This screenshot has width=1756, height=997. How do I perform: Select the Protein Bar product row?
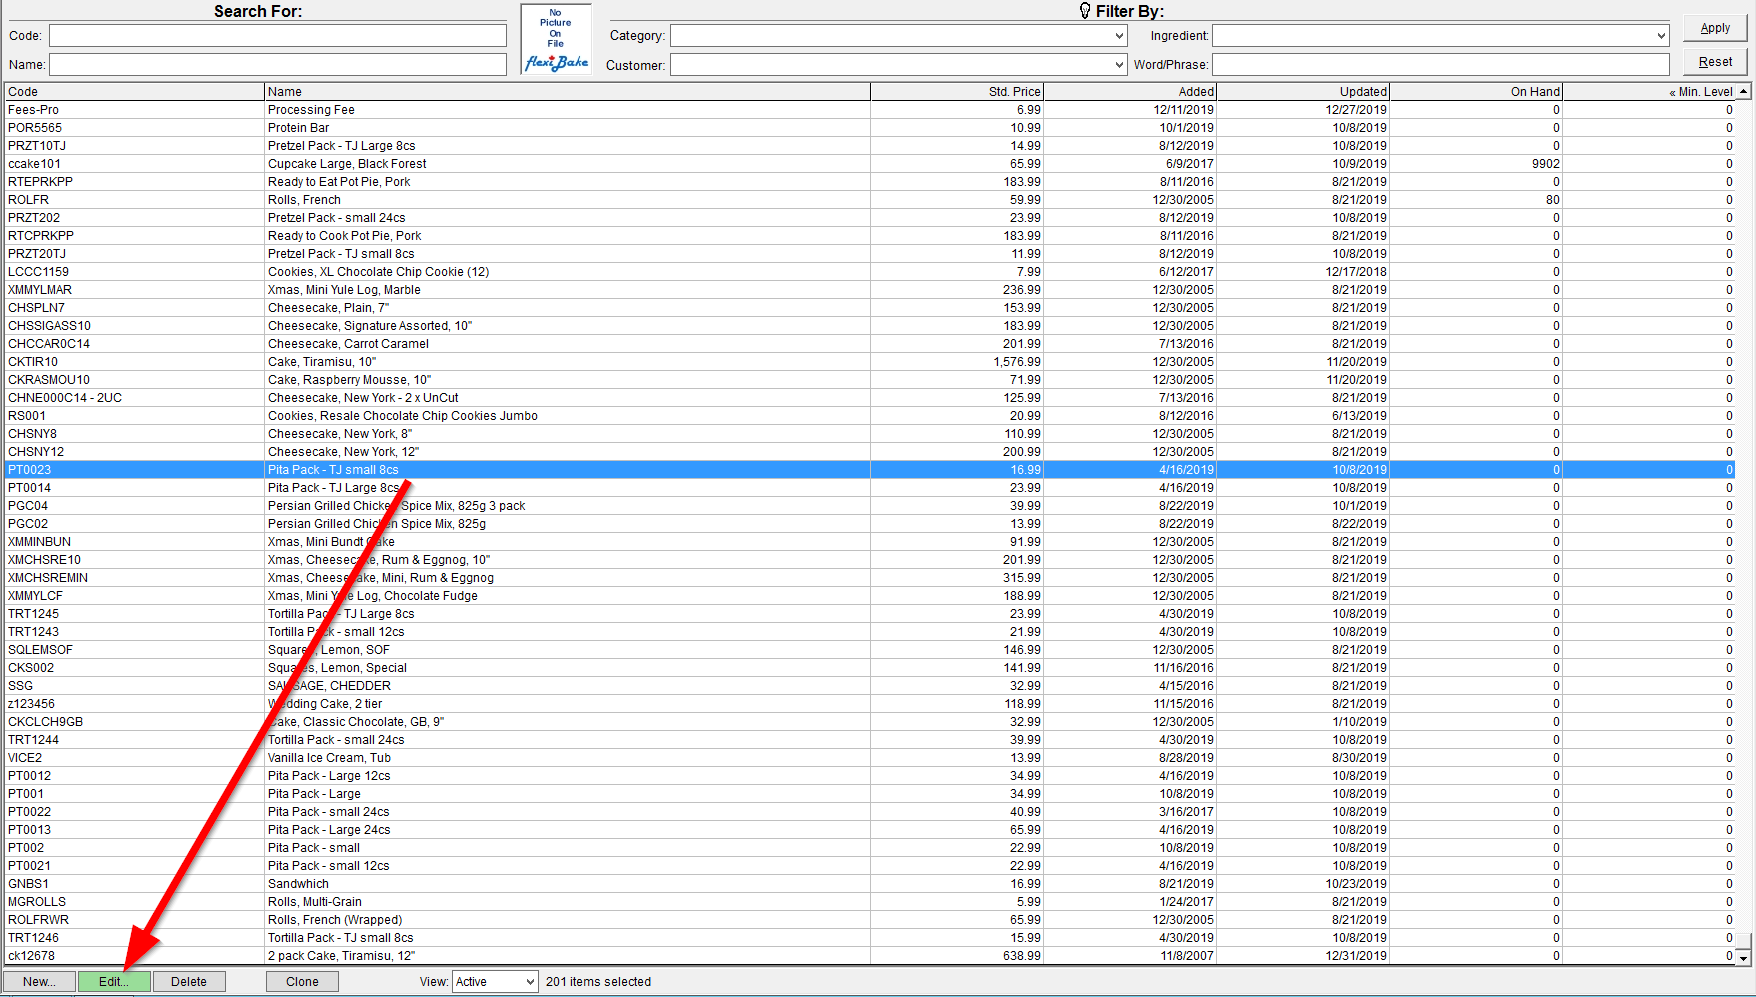point(869,128)
